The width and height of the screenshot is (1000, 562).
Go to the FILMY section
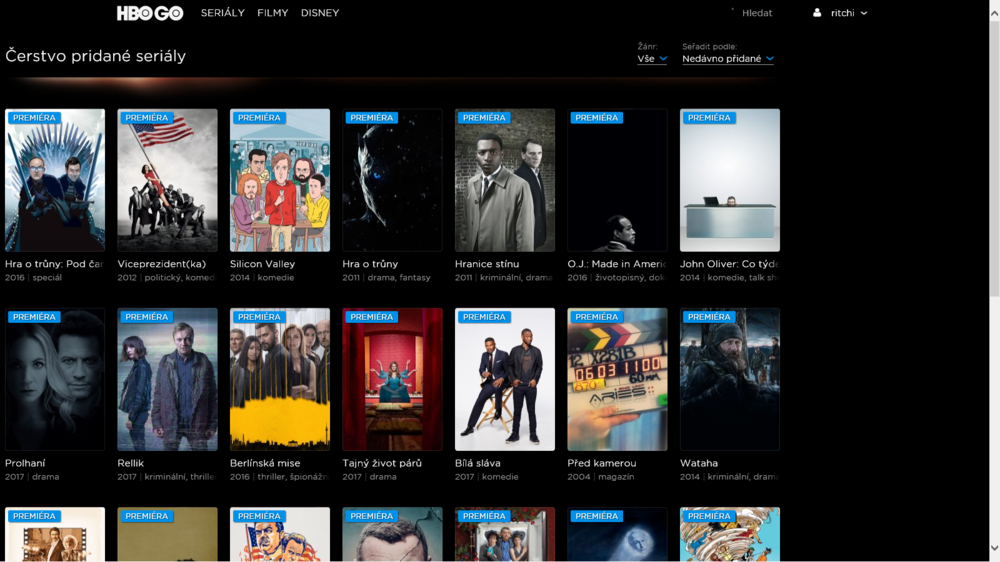coord(272,13)
